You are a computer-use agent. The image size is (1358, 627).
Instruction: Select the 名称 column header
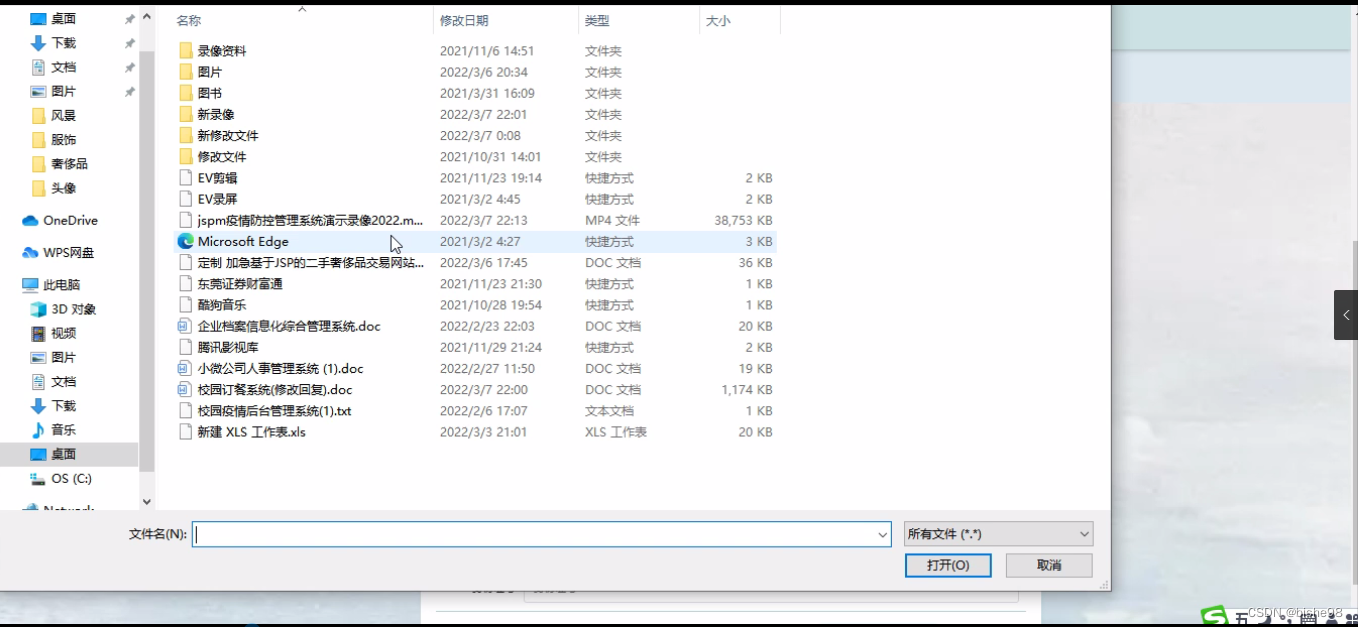[188, 19]
